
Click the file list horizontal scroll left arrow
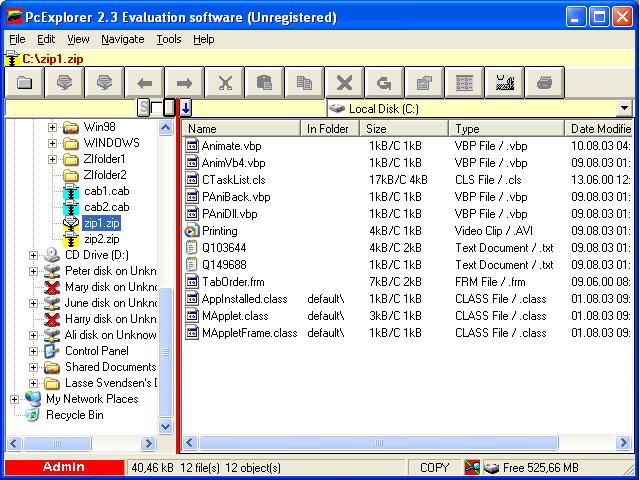point(190,442)
